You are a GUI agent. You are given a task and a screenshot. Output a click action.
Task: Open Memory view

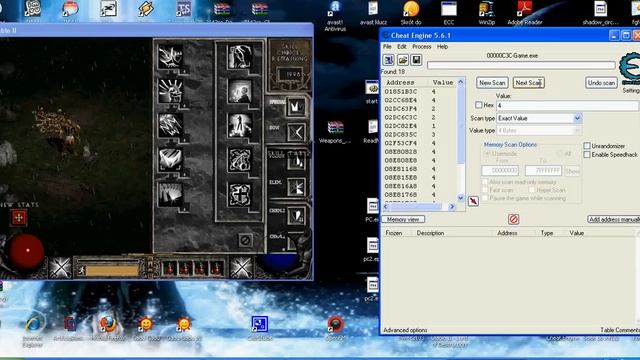pyautogui.click(x=403, y=219)
